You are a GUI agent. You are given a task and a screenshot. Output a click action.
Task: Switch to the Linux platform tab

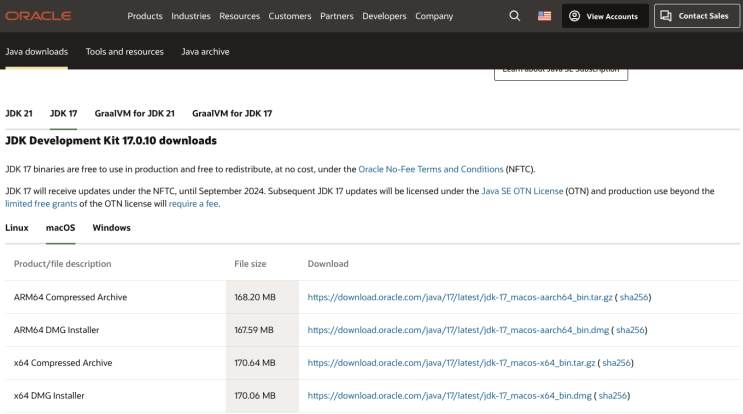pos(17,228)
